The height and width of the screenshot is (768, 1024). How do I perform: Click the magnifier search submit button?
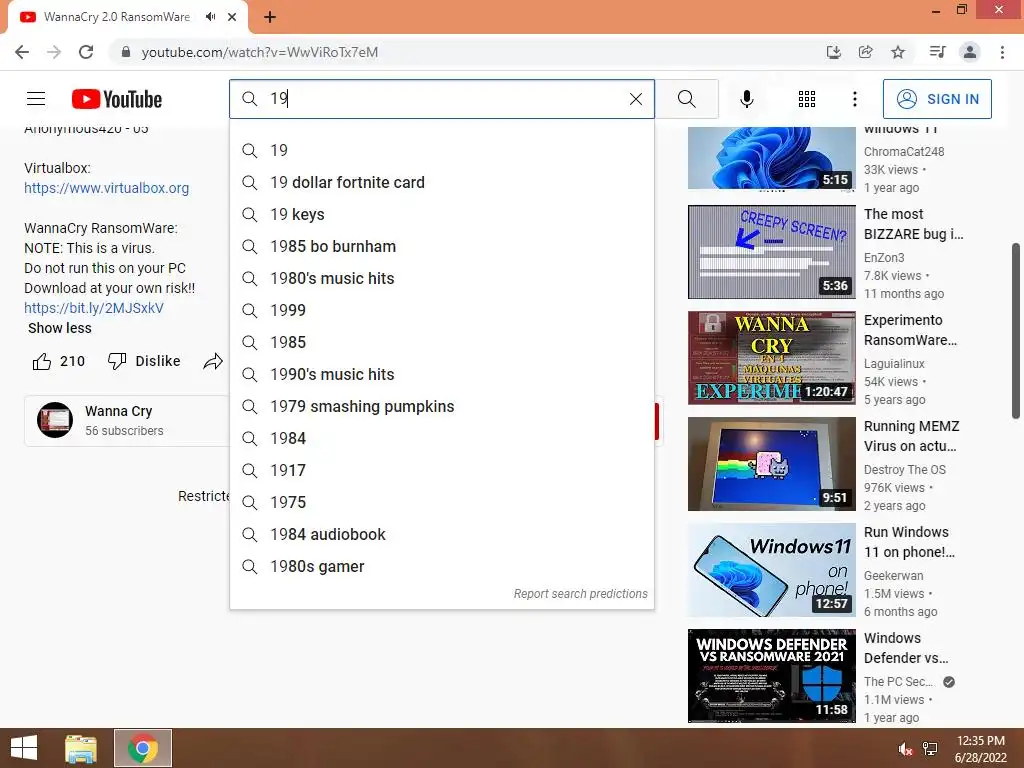(686, 99)
